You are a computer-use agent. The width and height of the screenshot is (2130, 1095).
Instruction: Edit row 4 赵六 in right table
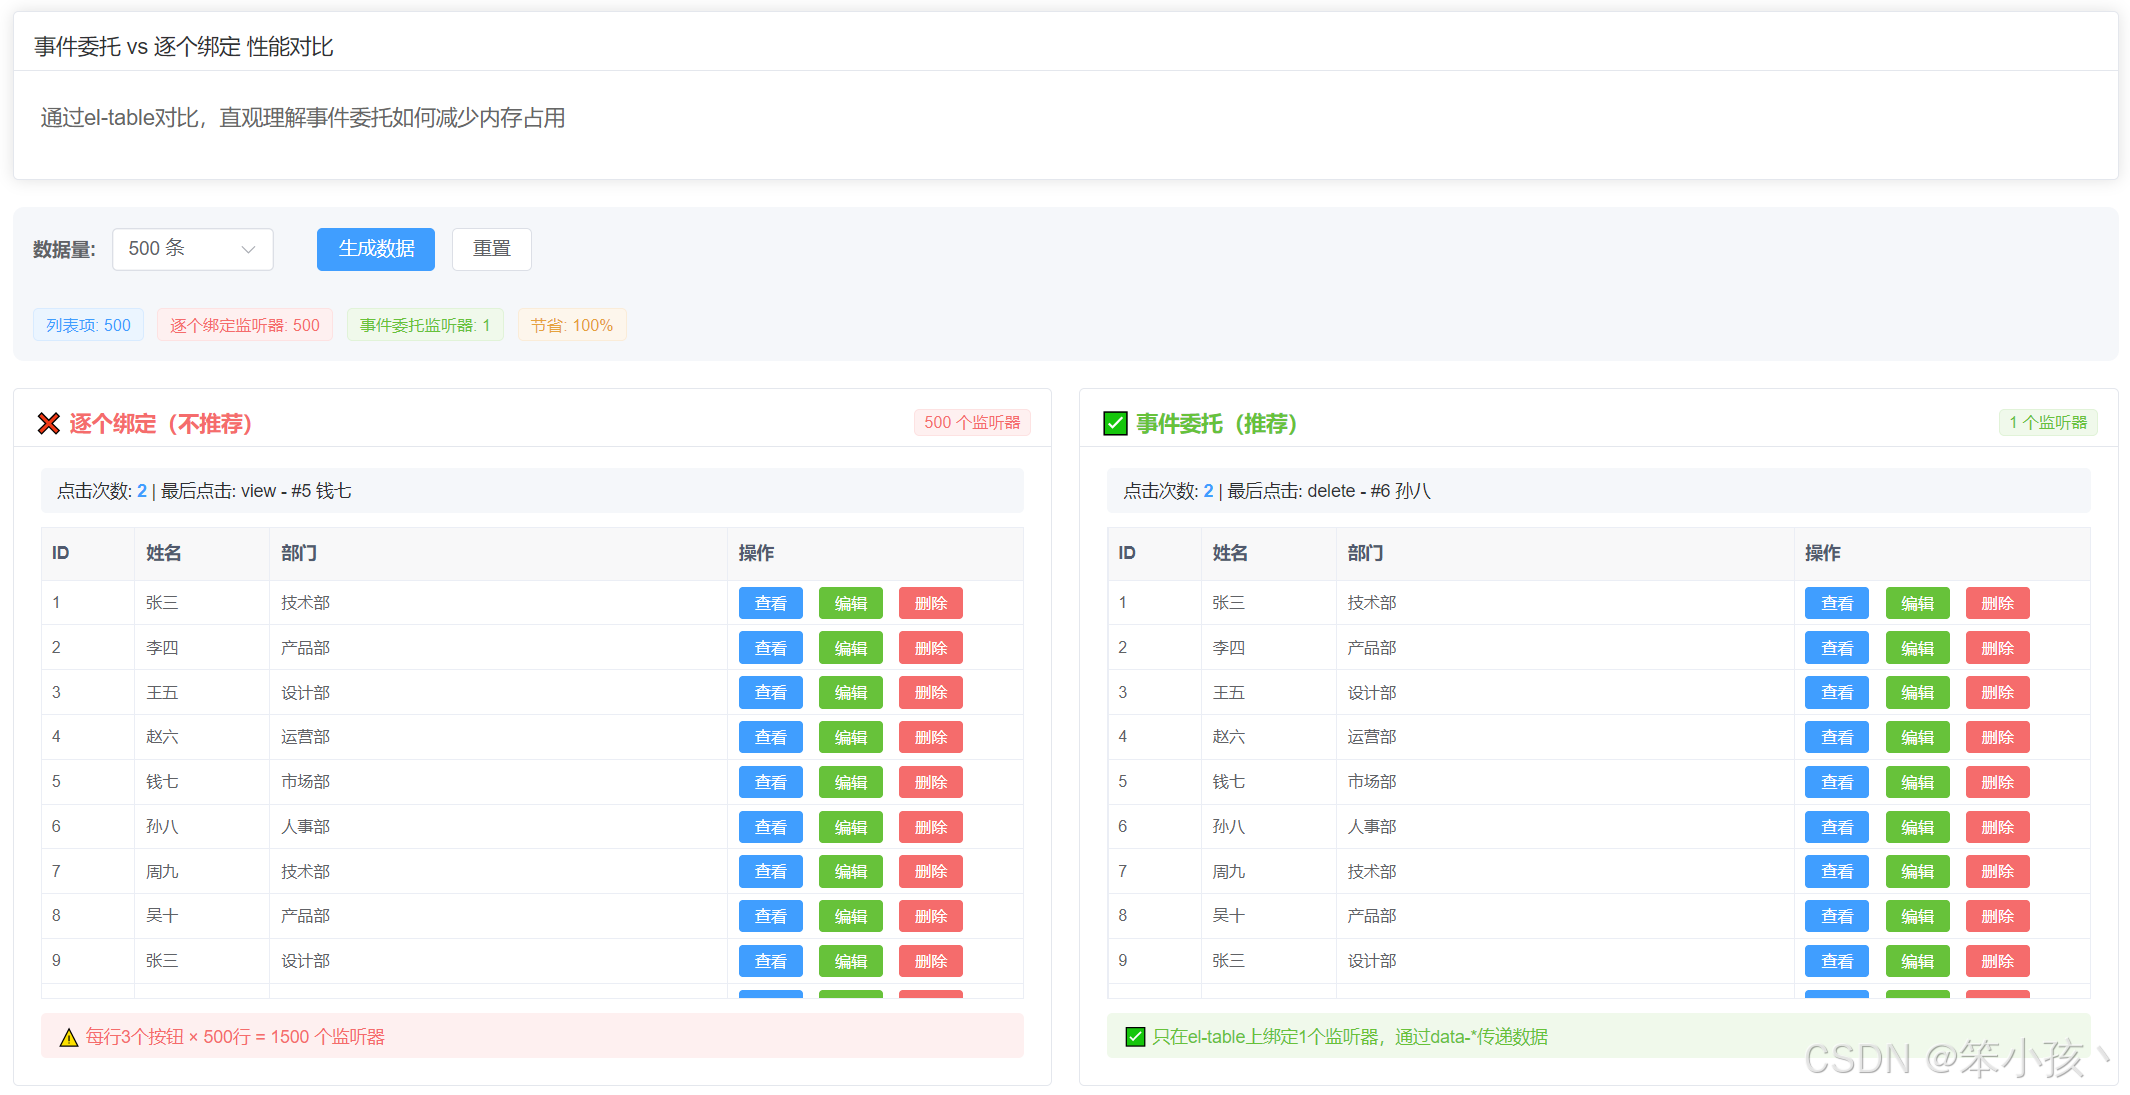[1918, 737]
